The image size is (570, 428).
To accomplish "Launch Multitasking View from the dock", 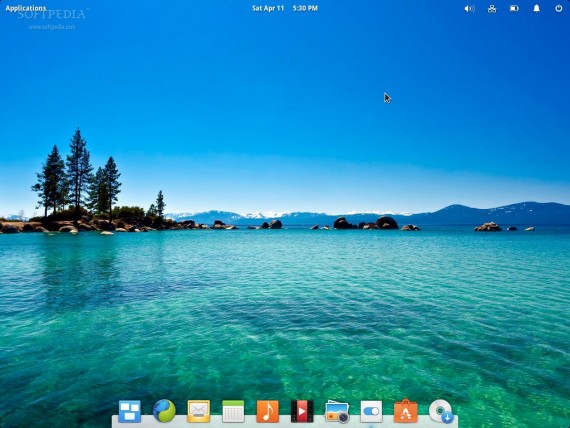I will coord(130,411).
